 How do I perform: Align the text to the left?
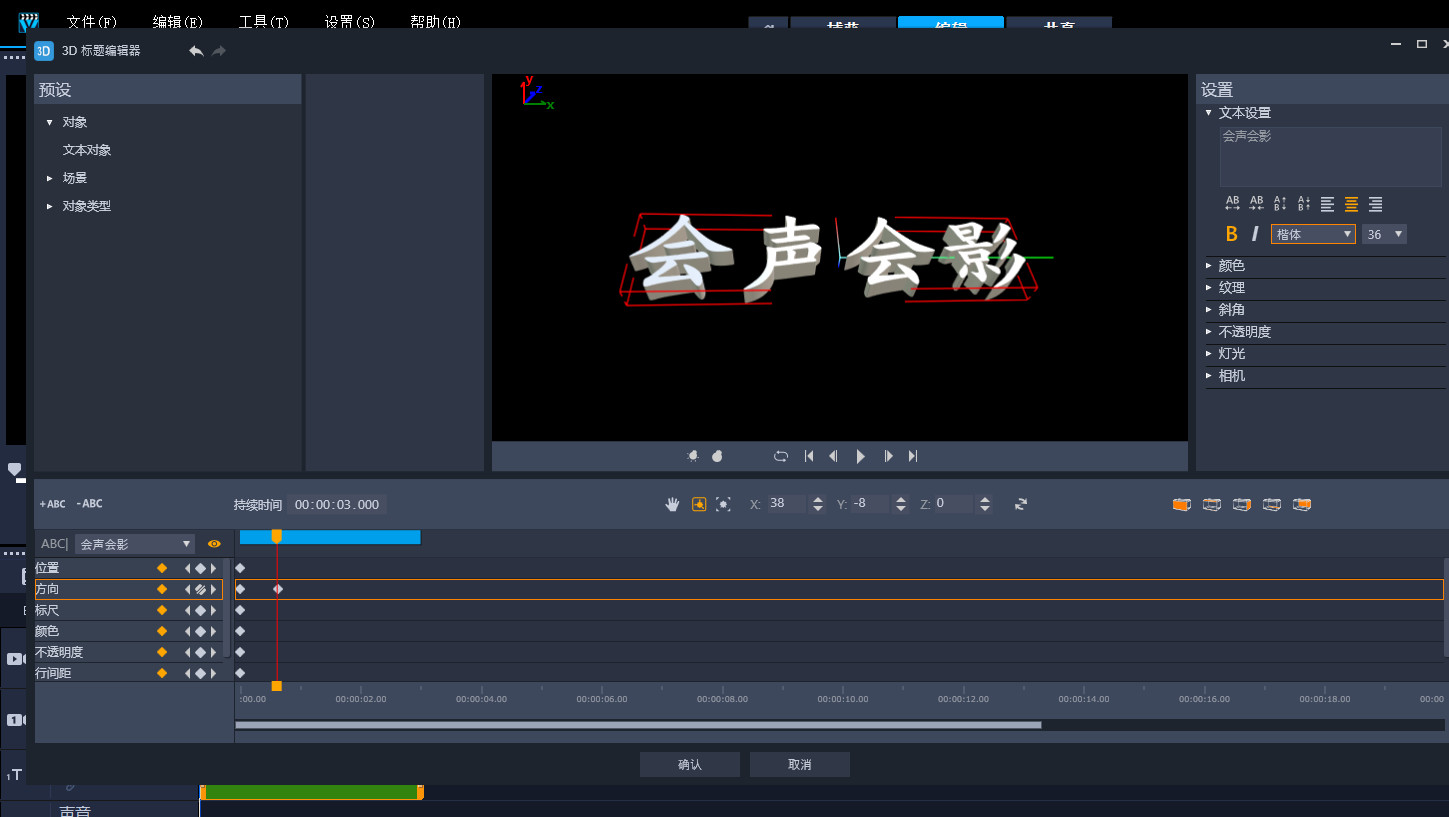tap(1327, 204)
